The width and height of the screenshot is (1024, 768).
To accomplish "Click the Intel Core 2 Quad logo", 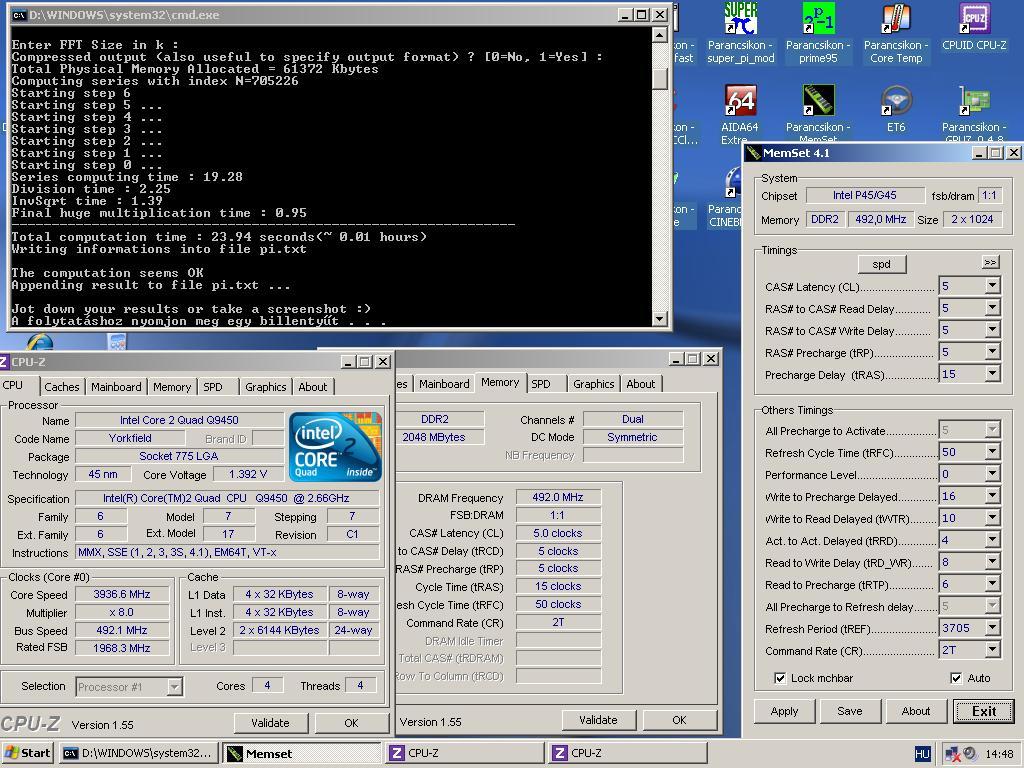I will click(x=335, y=447).
